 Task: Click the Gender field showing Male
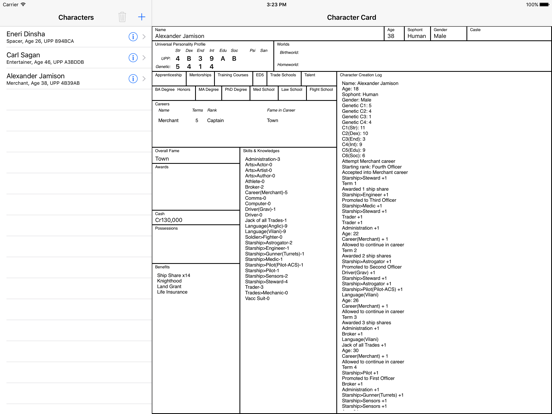pos(448,33)
